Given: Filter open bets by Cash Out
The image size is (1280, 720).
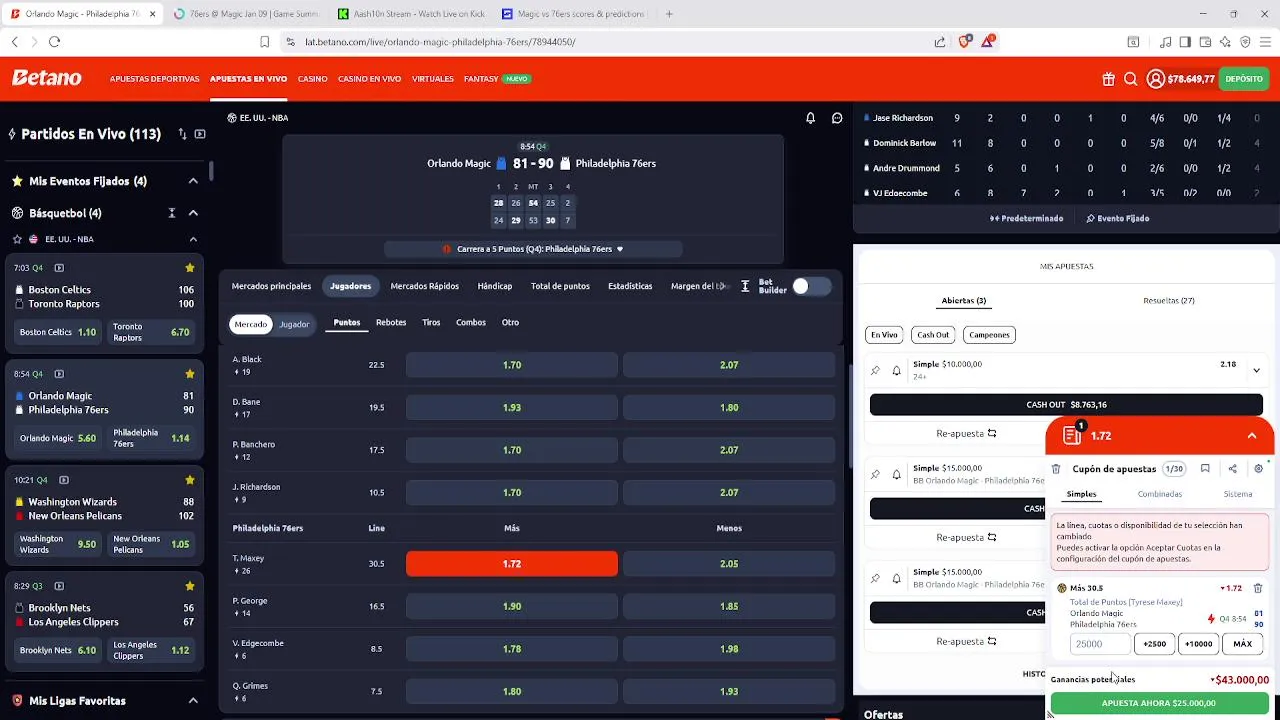Looking at the screenshot, I should click(x=932, y=335).
